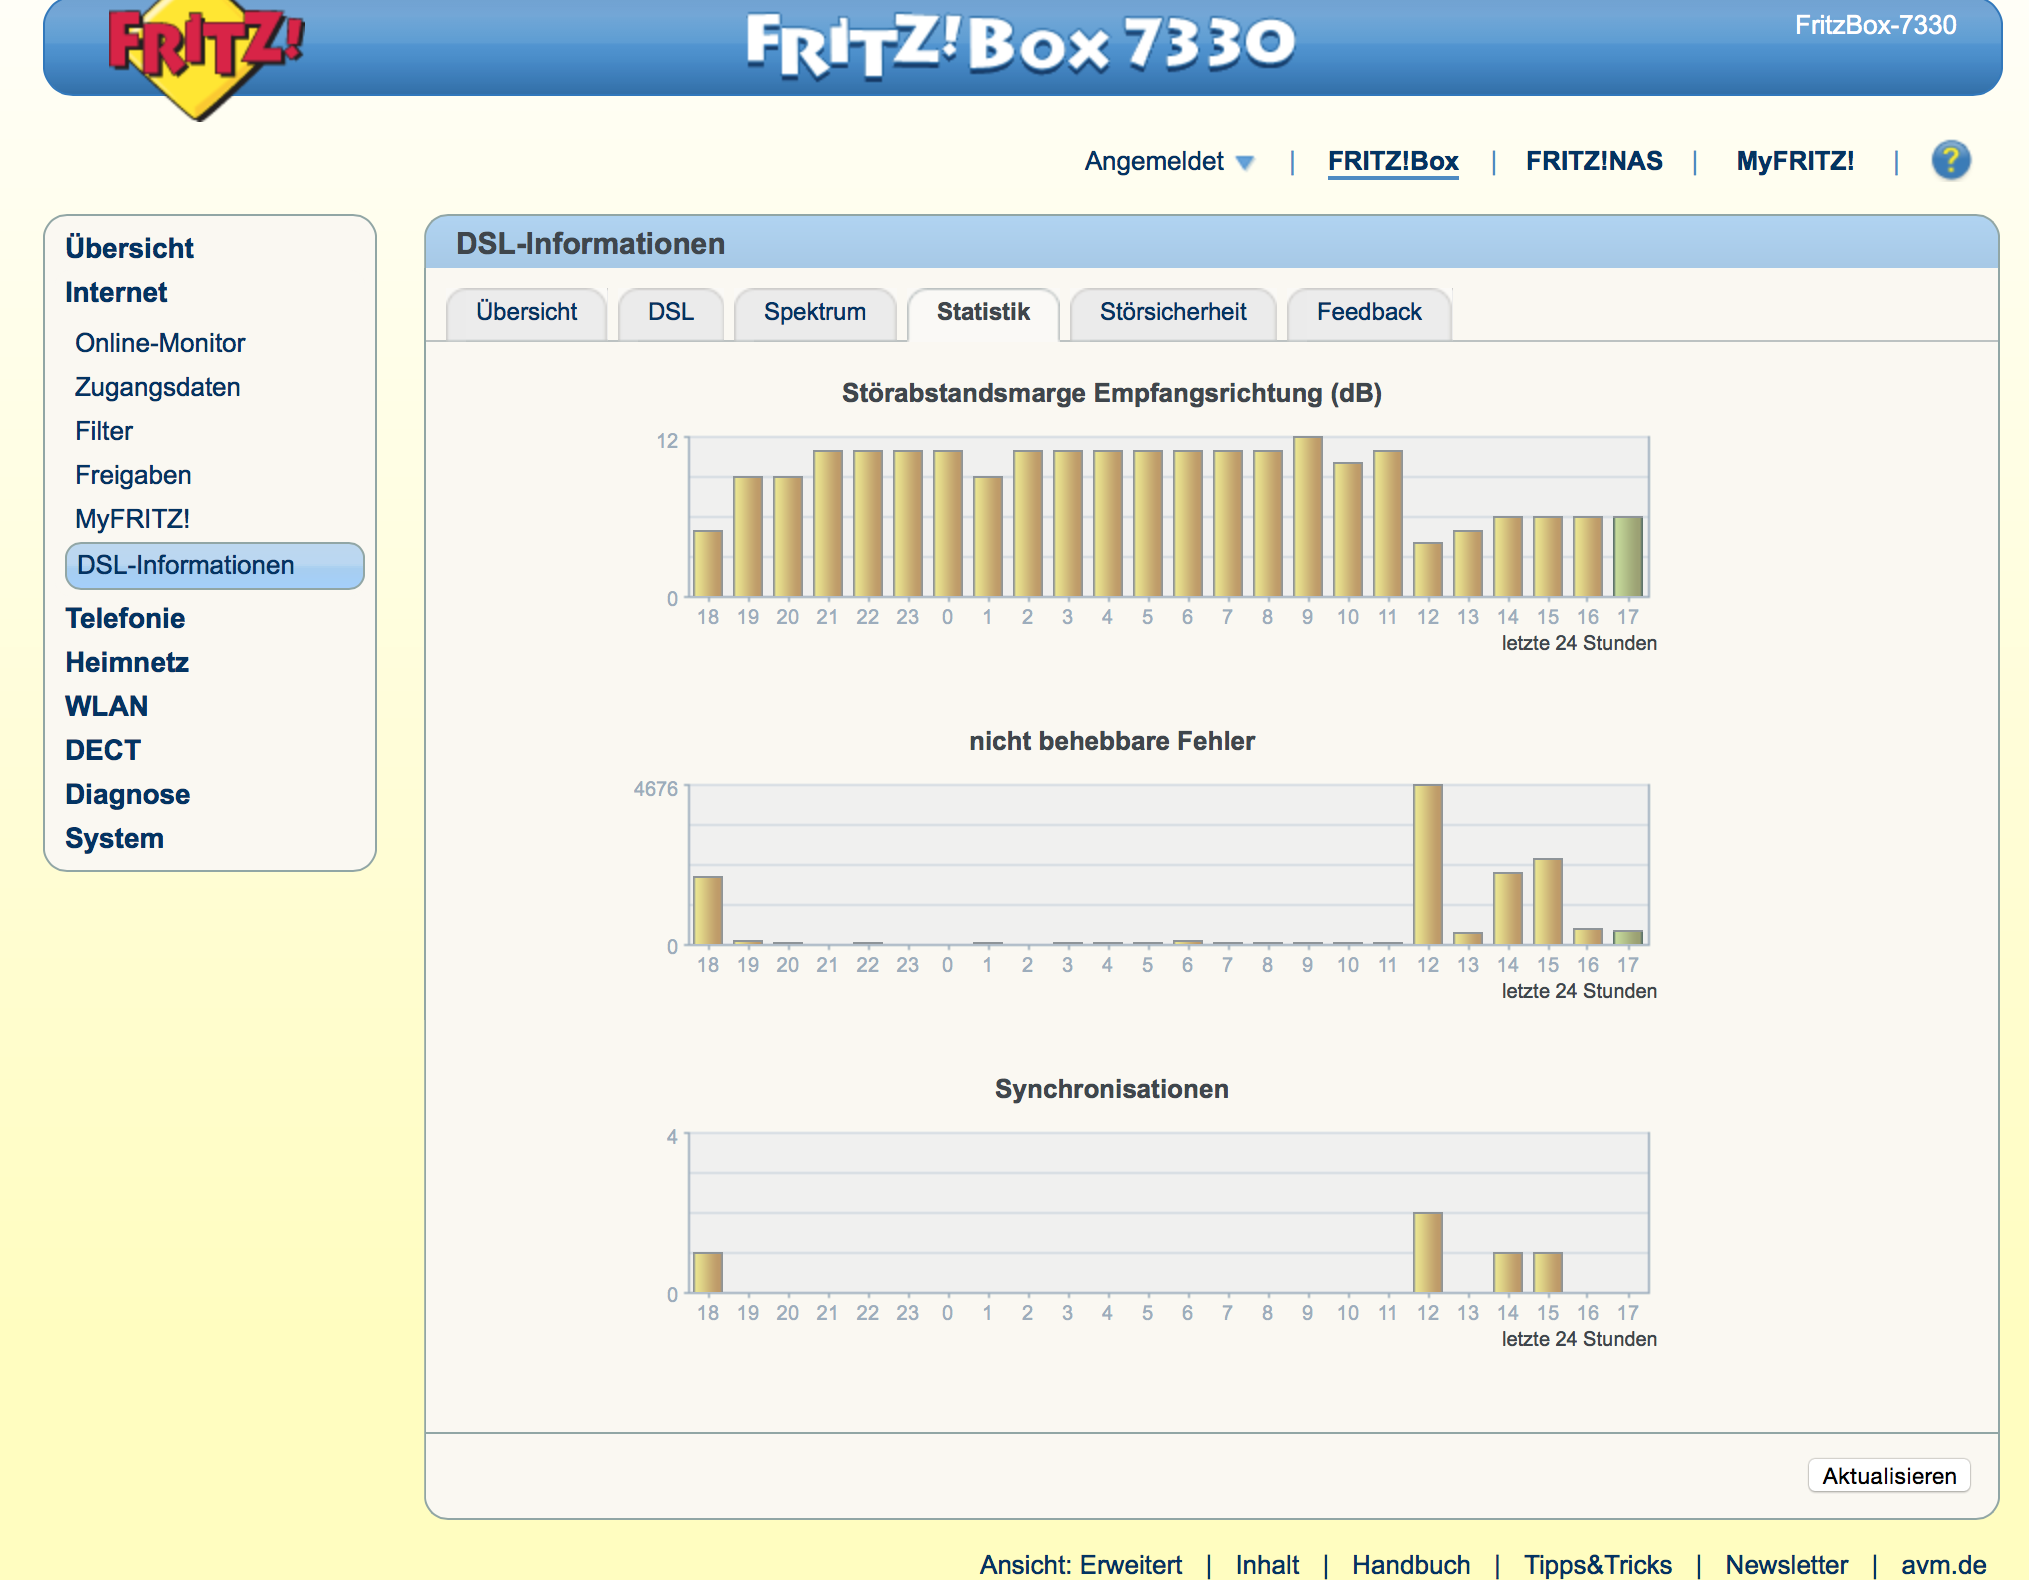Viewport: 2029px width, 1580px height.
Task: Select the Feedback tab
Action: pos(1368,312)
